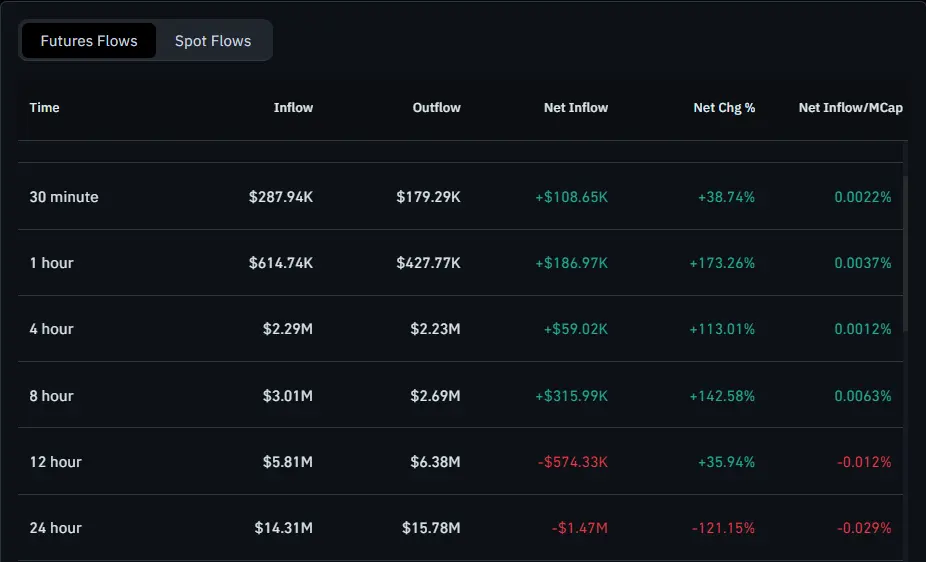
Task: Select the Futures Flows tab
Action: pyautogui.click(x=89, y=41)
